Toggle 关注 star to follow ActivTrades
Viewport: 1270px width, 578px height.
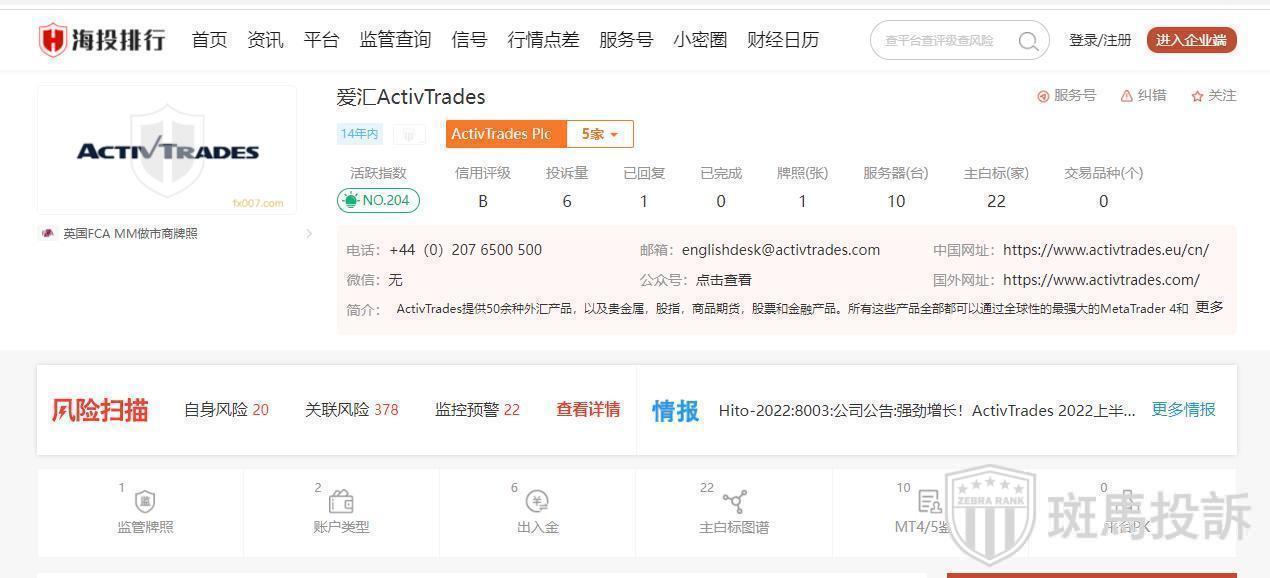[x=1197, y=96]
